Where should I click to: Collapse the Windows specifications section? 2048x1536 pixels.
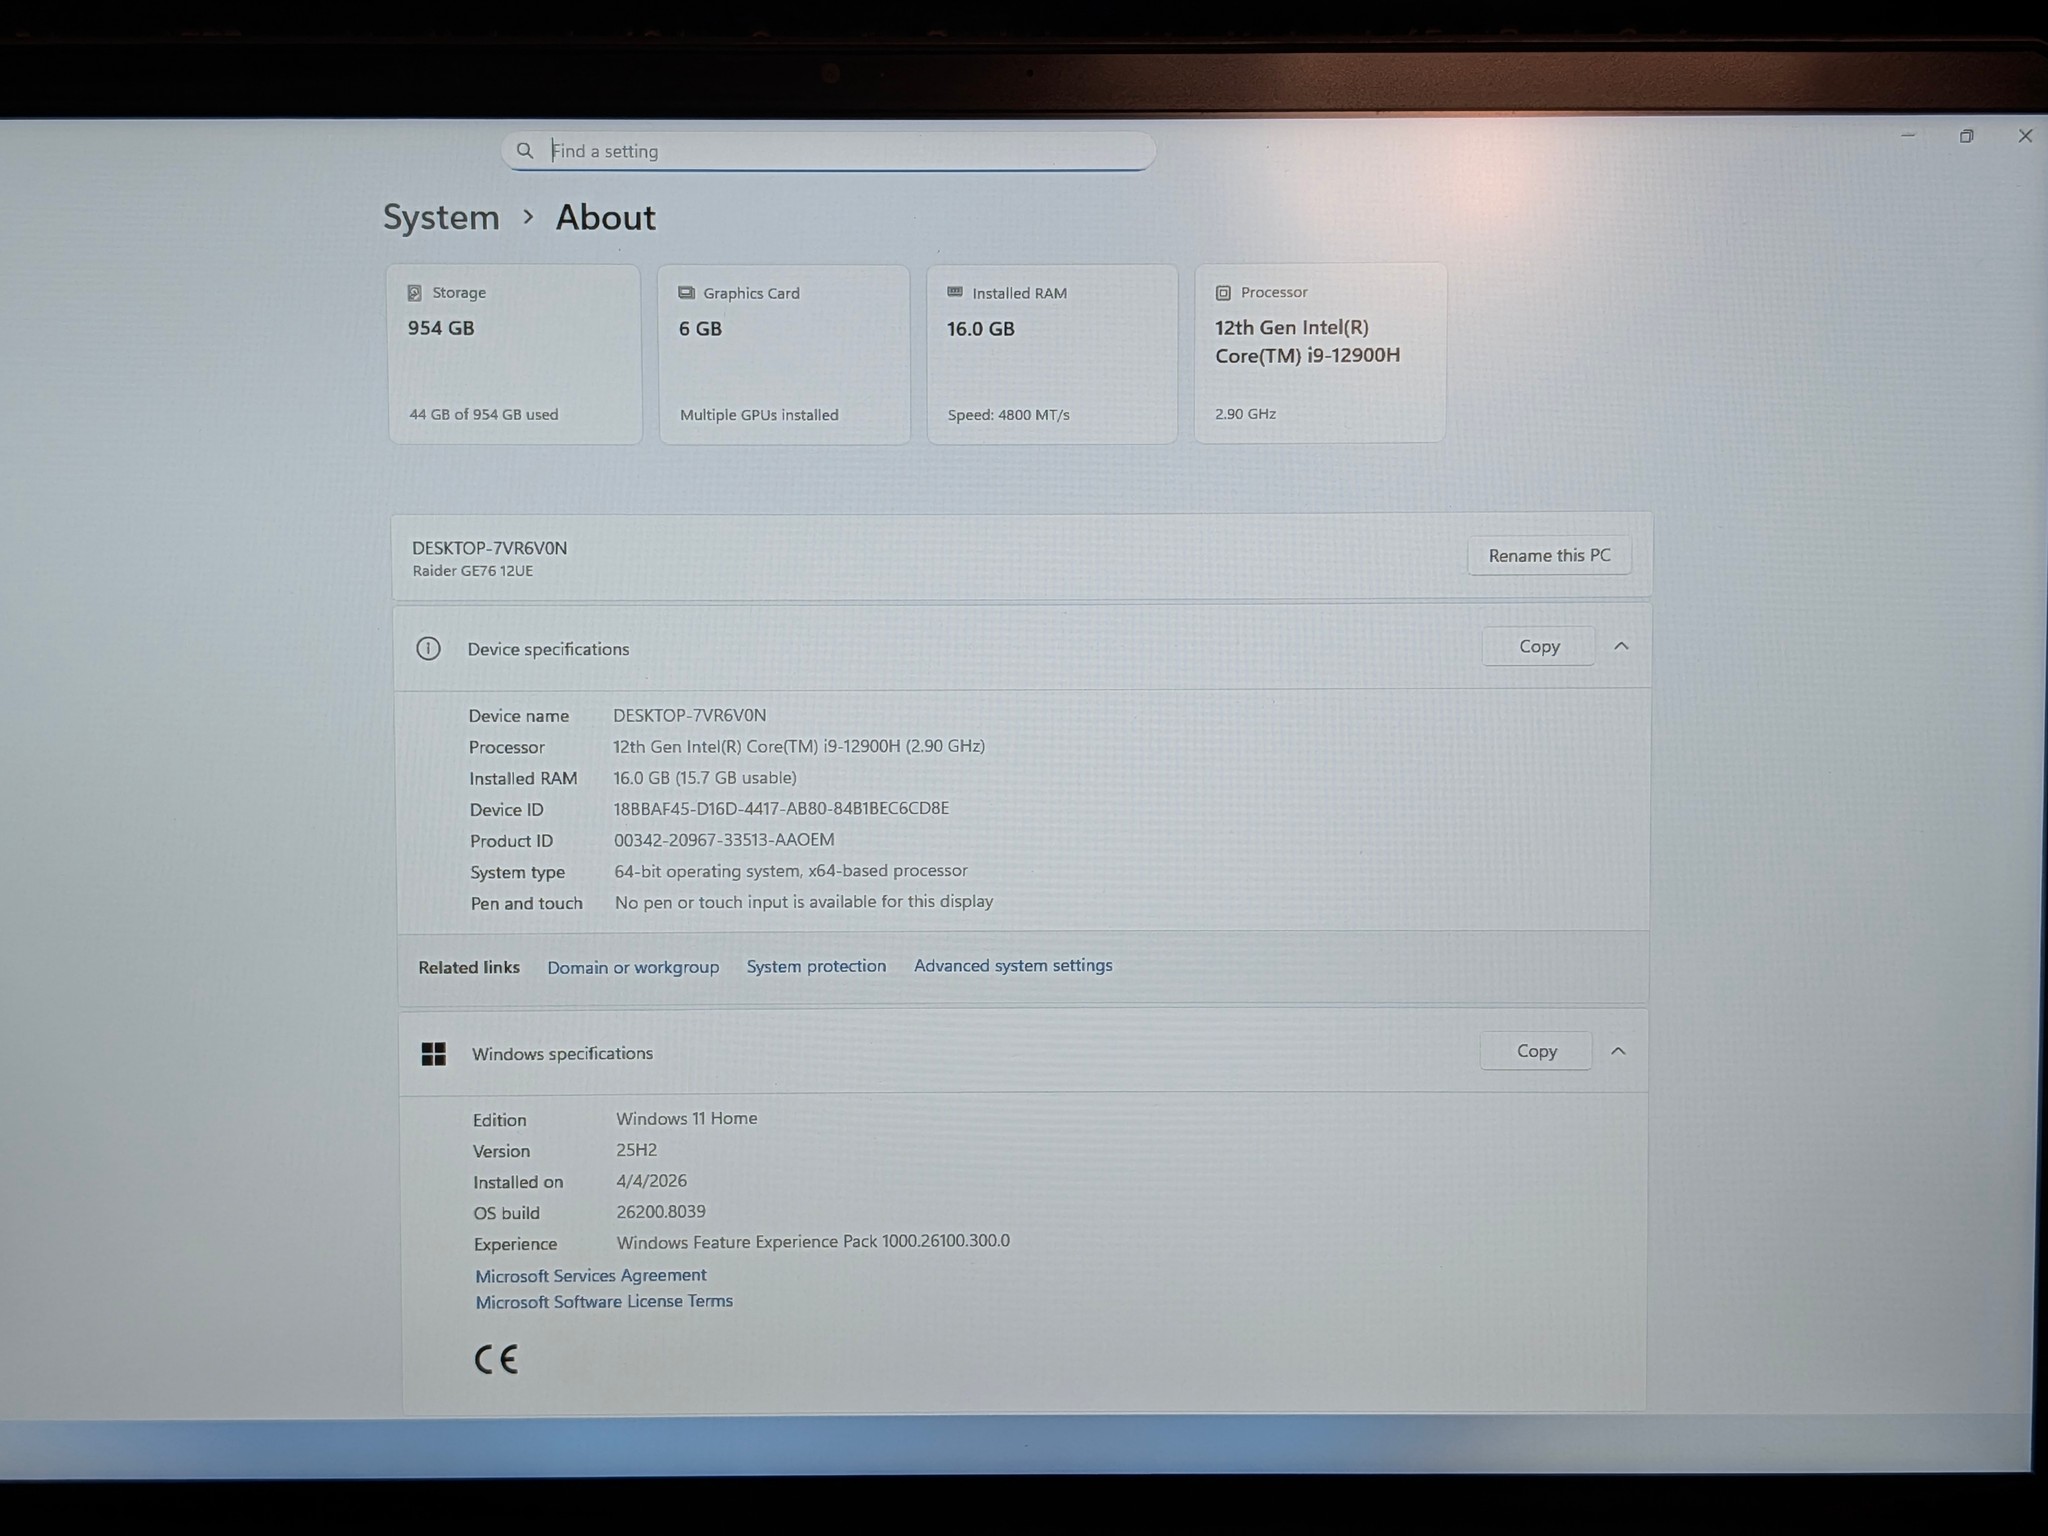pos(1618,1051)
